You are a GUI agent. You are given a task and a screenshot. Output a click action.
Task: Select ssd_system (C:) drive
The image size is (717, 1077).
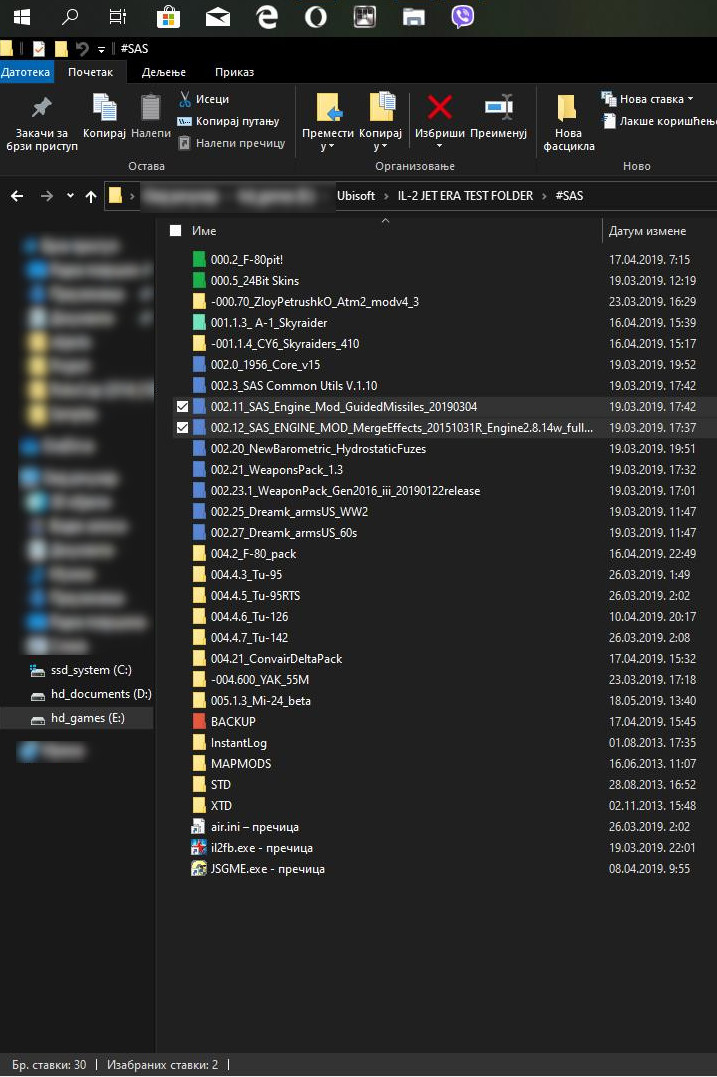pos(91,670)
